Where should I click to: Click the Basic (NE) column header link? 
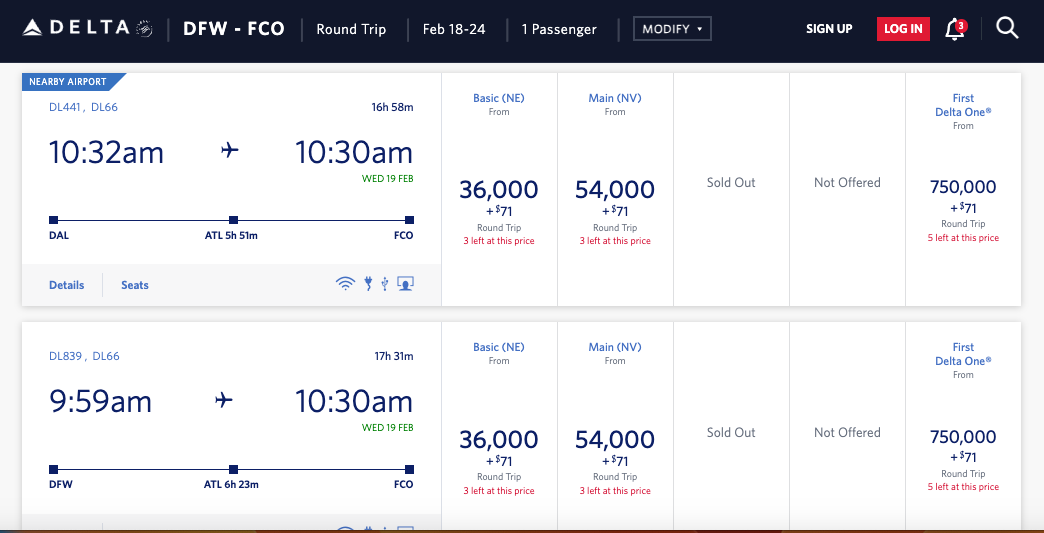[x=499, y=97]
